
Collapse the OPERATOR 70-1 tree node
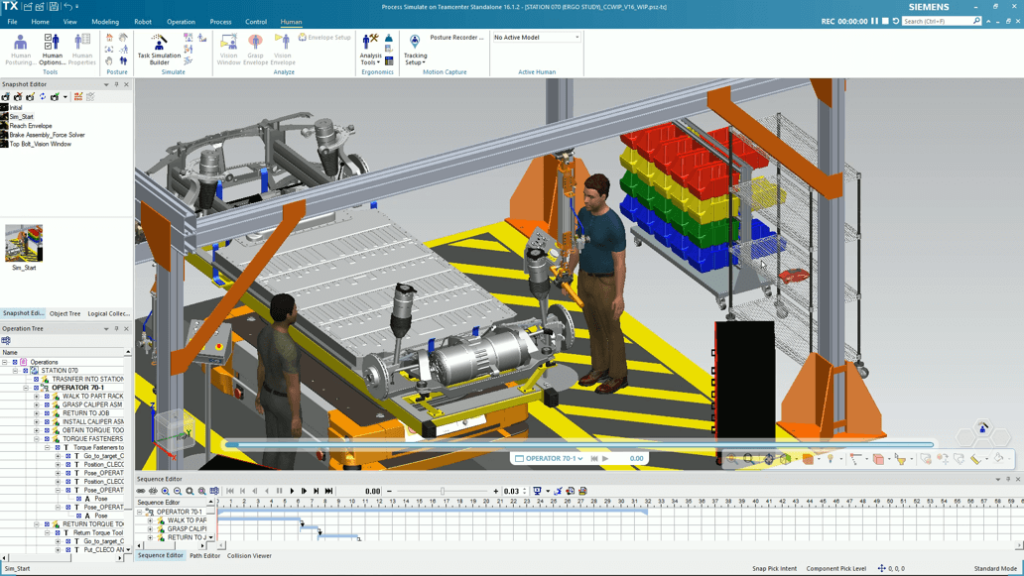point(26,388)
